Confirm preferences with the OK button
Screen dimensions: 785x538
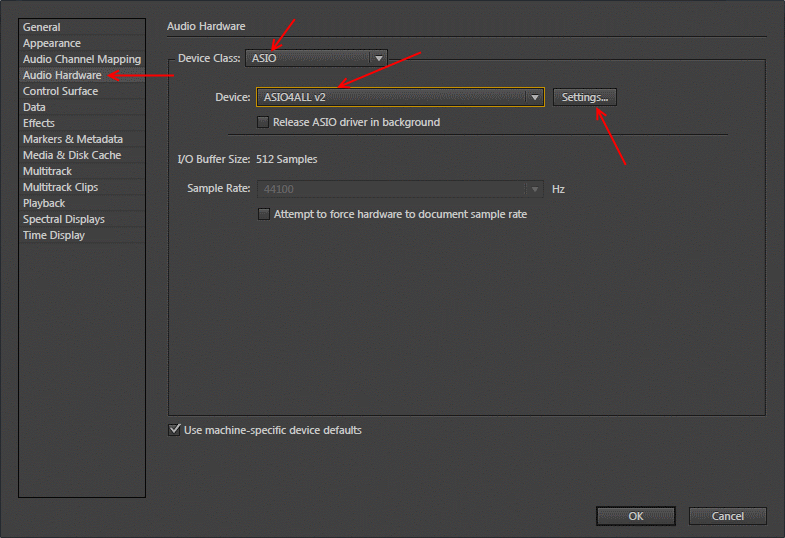635,516
